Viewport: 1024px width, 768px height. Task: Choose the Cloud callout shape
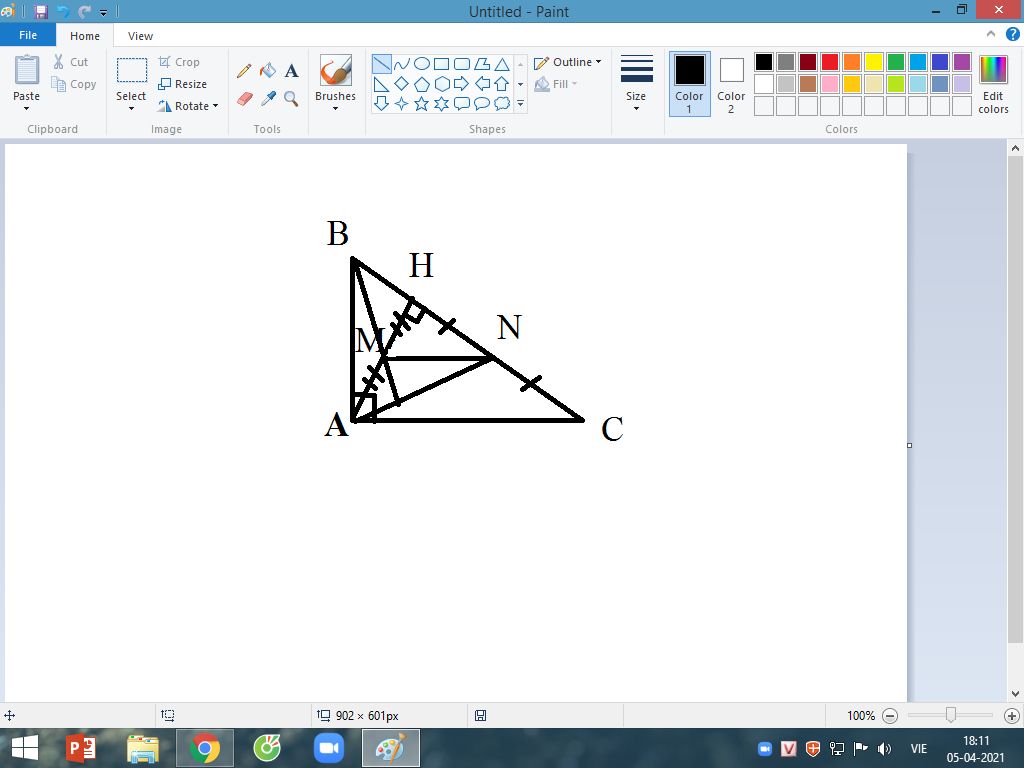coord(502,103)
